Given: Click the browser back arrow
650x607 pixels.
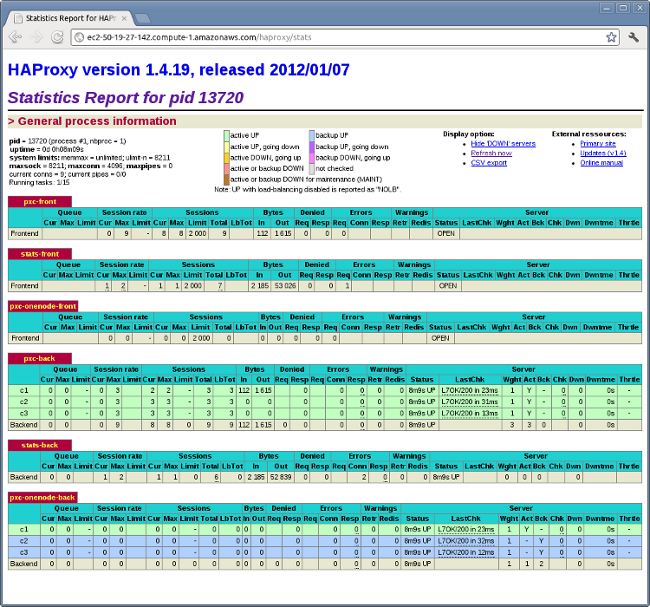Looking at the screenshot, I should (x=15, y=37).
